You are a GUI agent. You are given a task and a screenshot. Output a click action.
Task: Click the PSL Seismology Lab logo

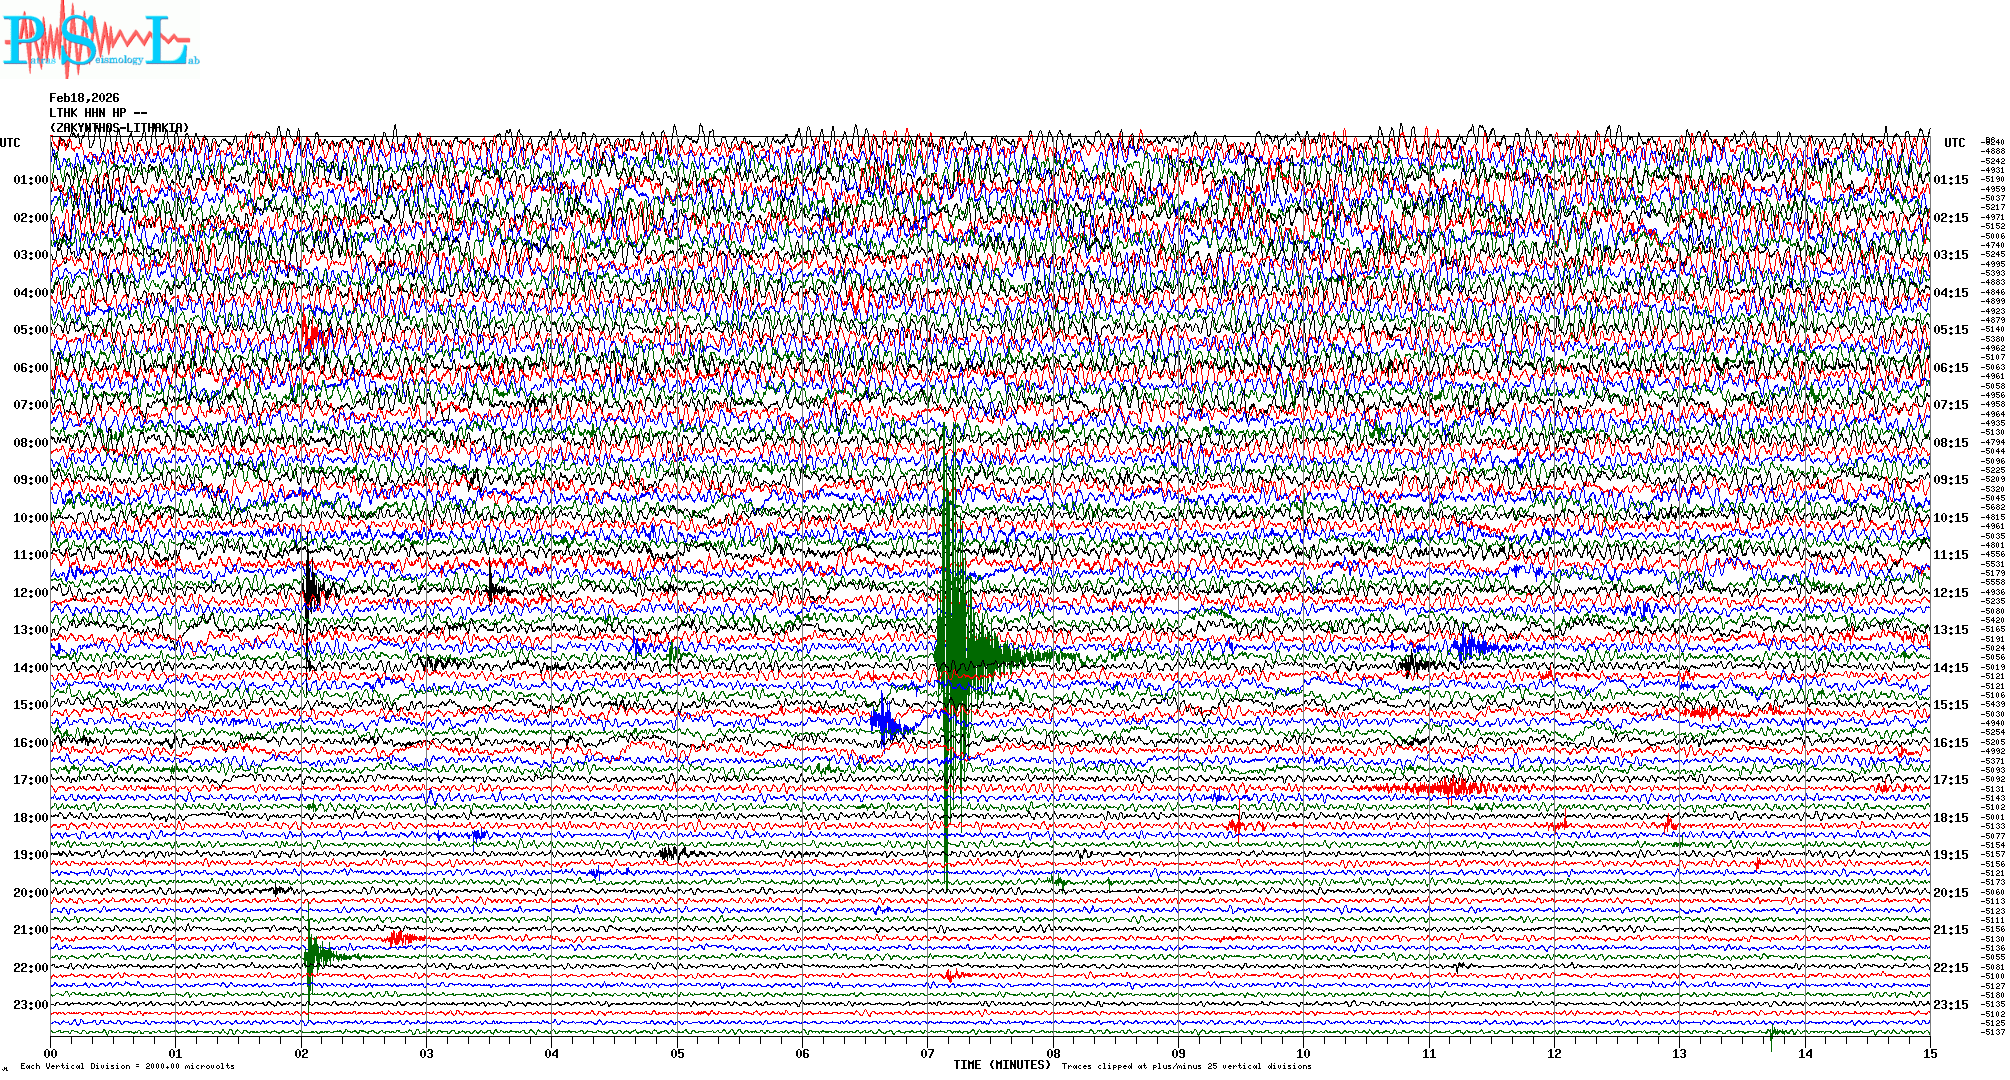click(x=98, y=40)
